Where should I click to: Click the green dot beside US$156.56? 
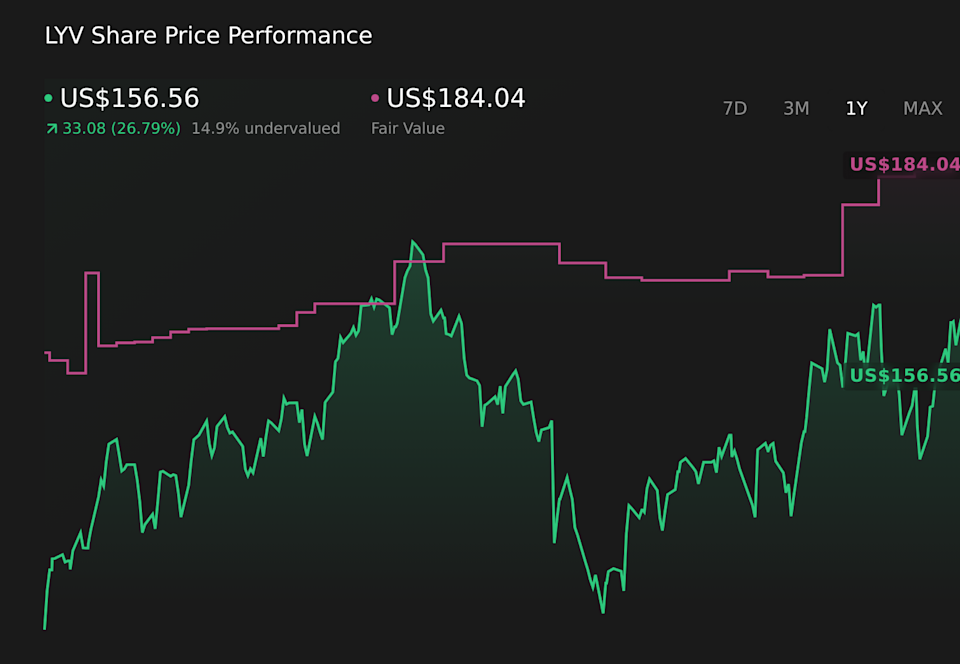click(x=49, y=98)
